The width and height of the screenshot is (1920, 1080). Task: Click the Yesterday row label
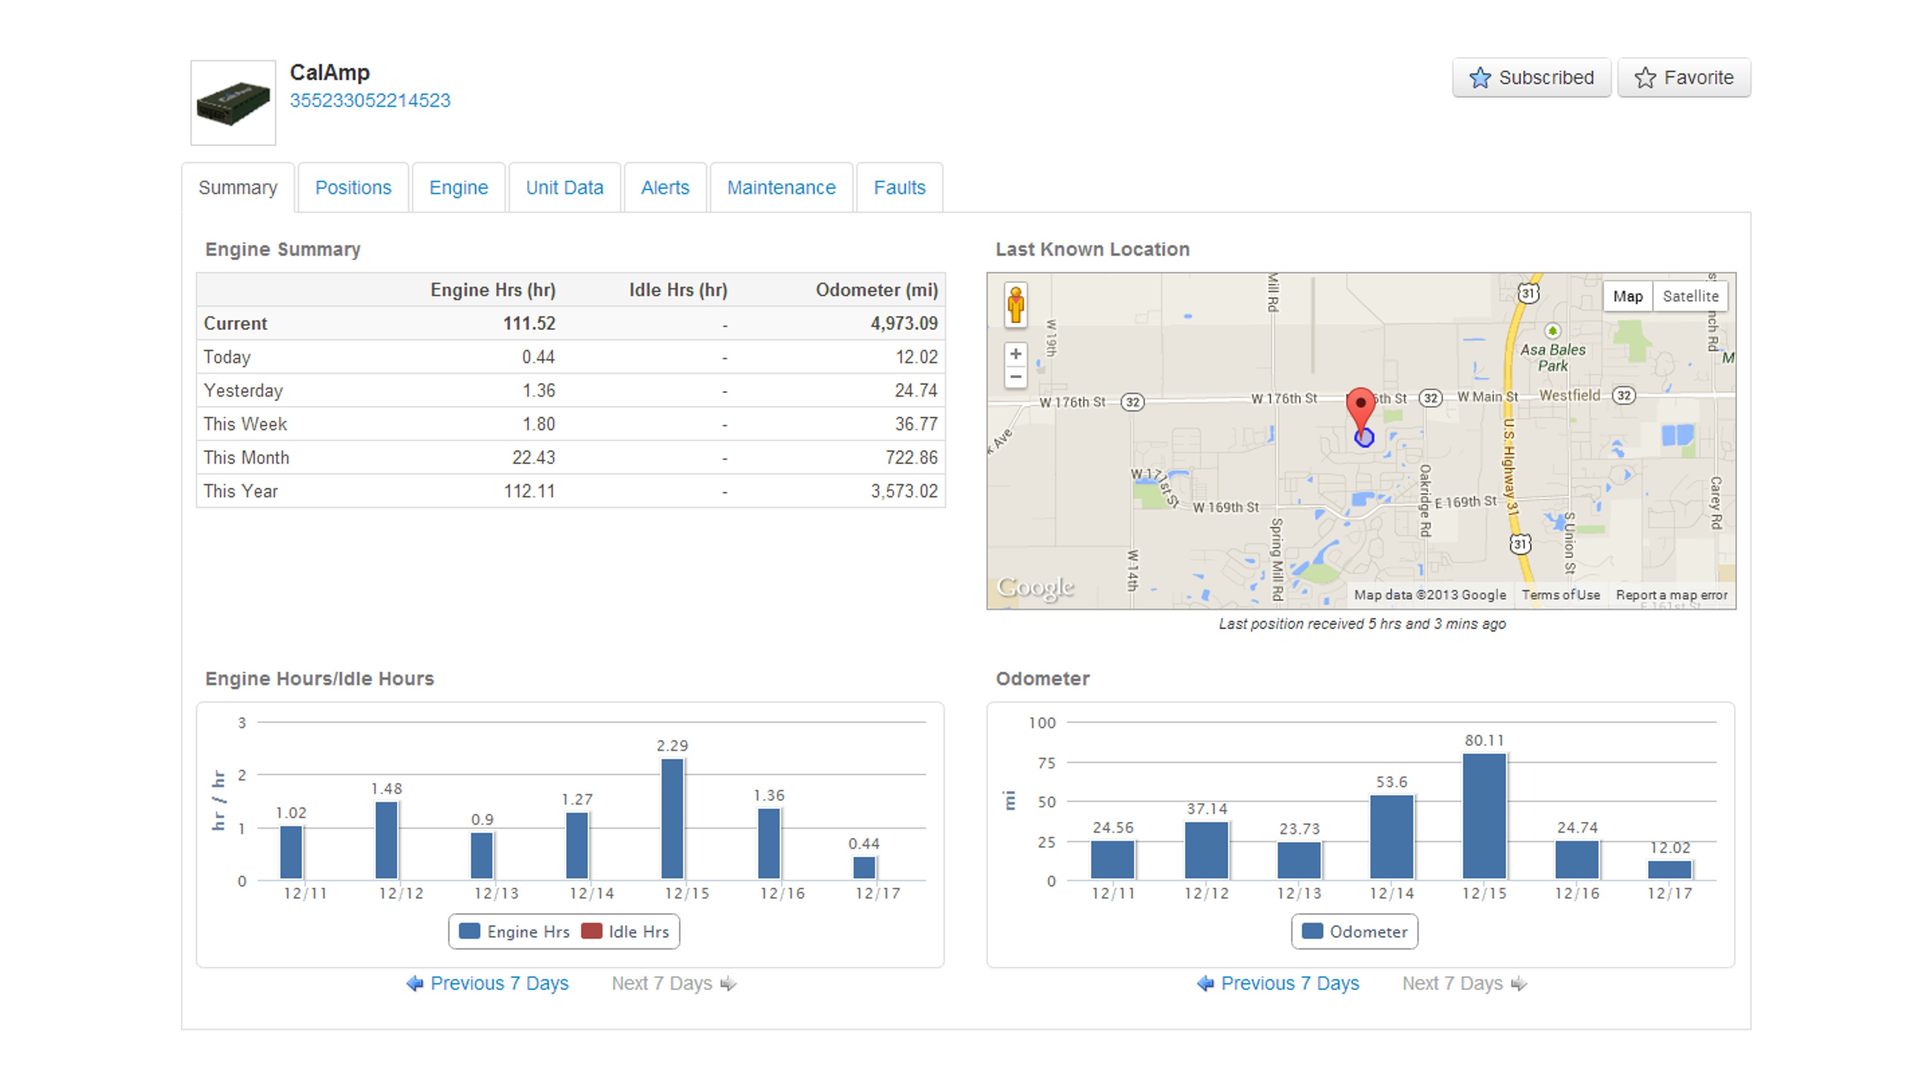point(243,391)
